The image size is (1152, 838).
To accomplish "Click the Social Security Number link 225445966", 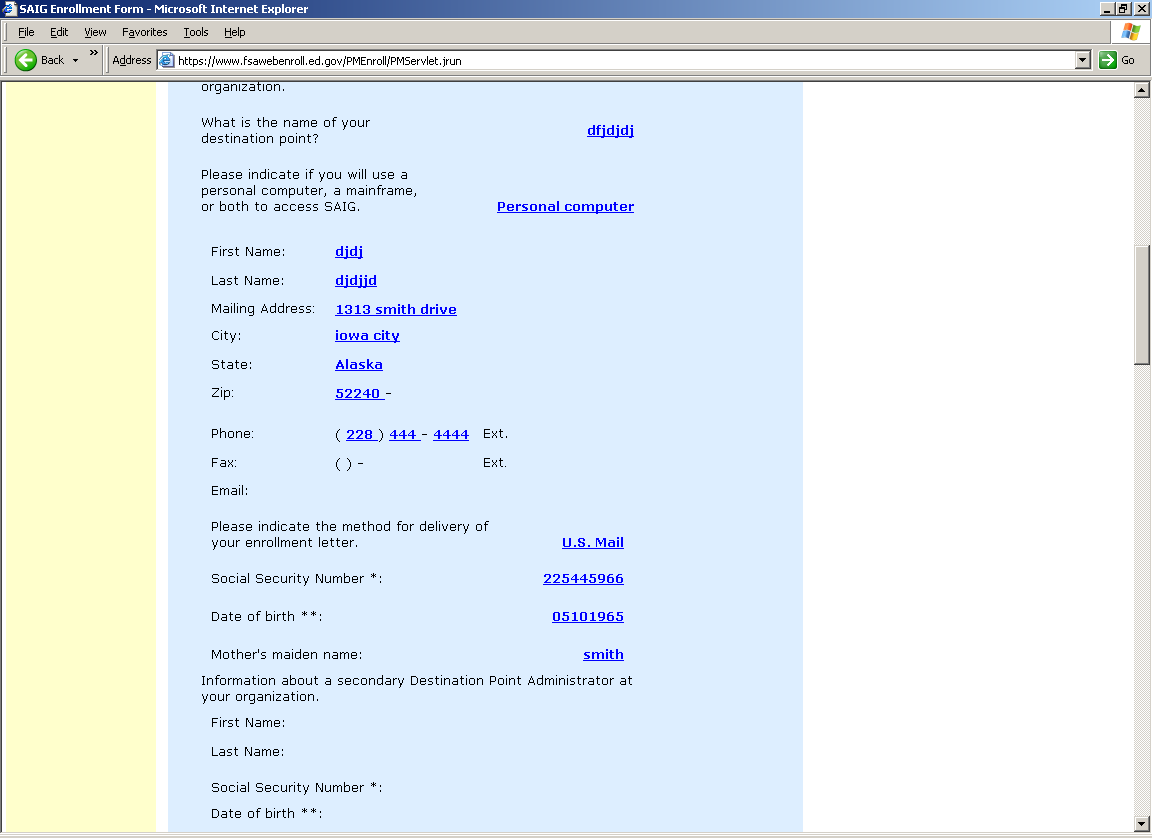I will [x=583, y=579].
